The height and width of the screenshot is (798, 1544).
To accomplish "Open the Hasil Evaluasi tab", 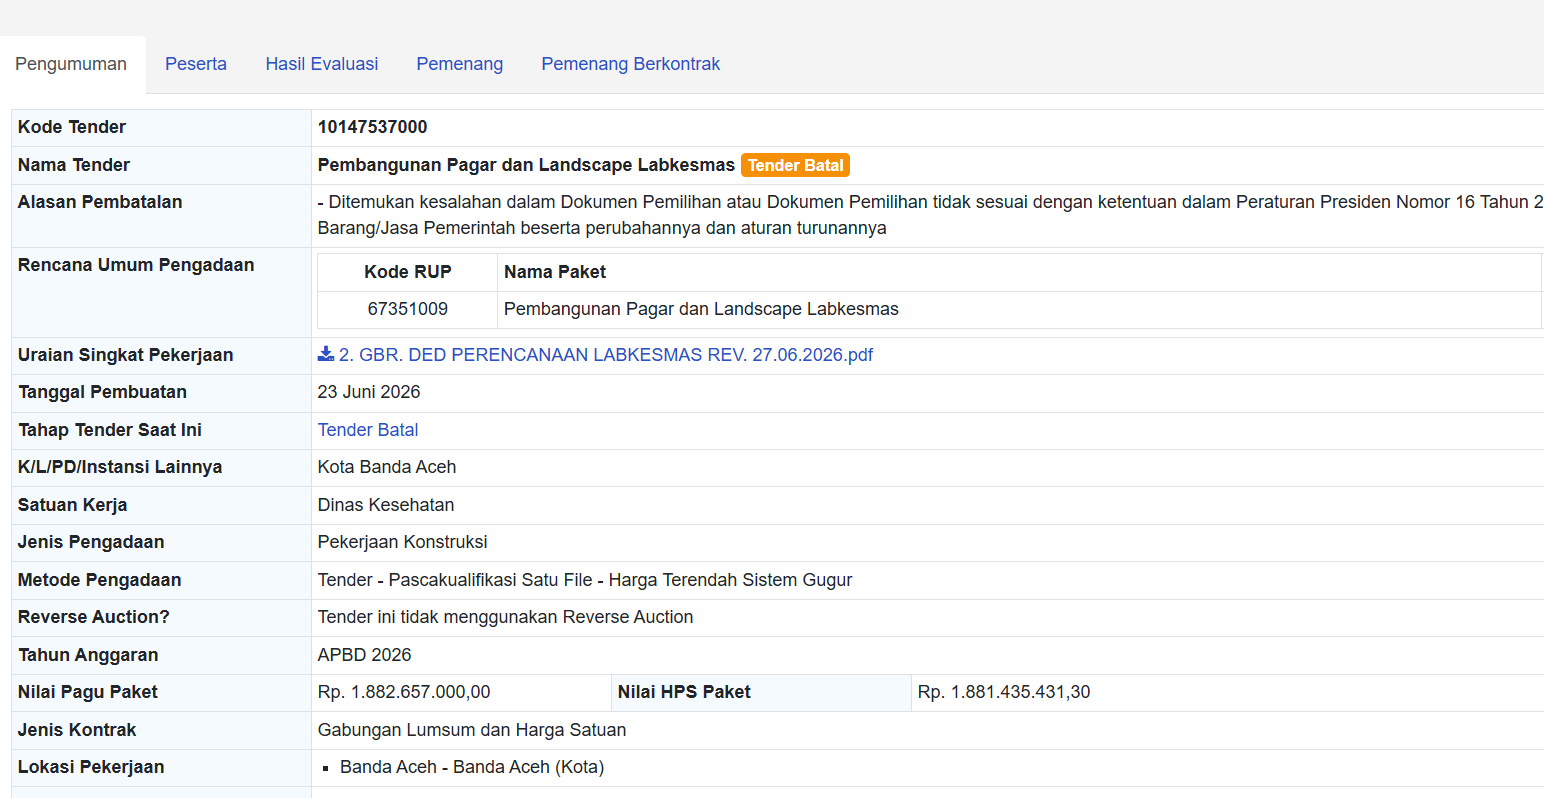I will [x=322, y=64].
